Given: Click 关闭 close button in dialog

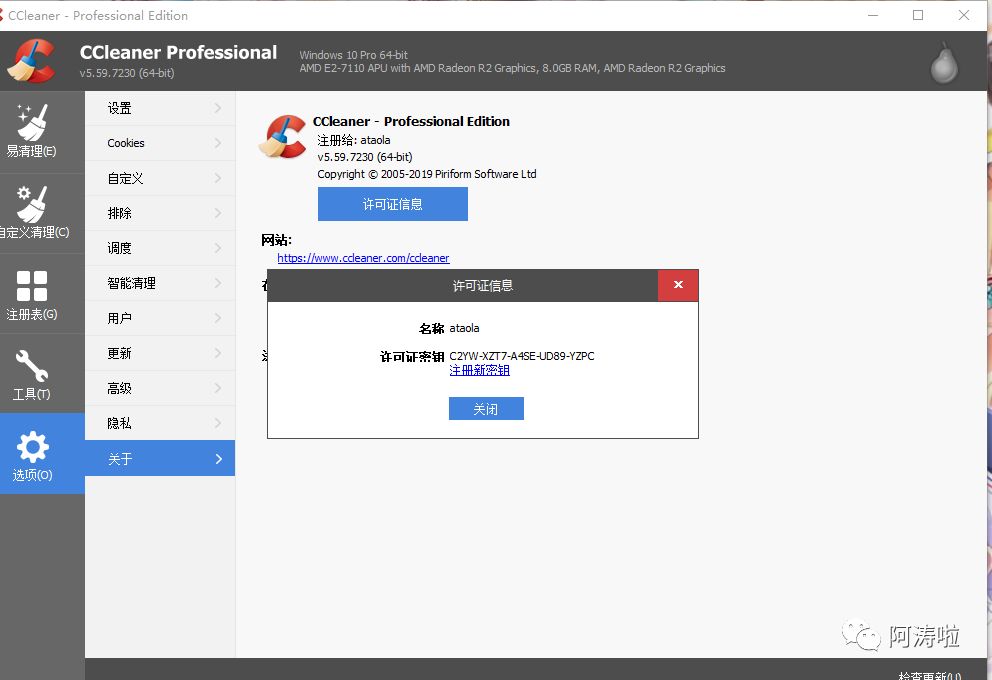Looking at the screenshot, I should click(486, 409).
